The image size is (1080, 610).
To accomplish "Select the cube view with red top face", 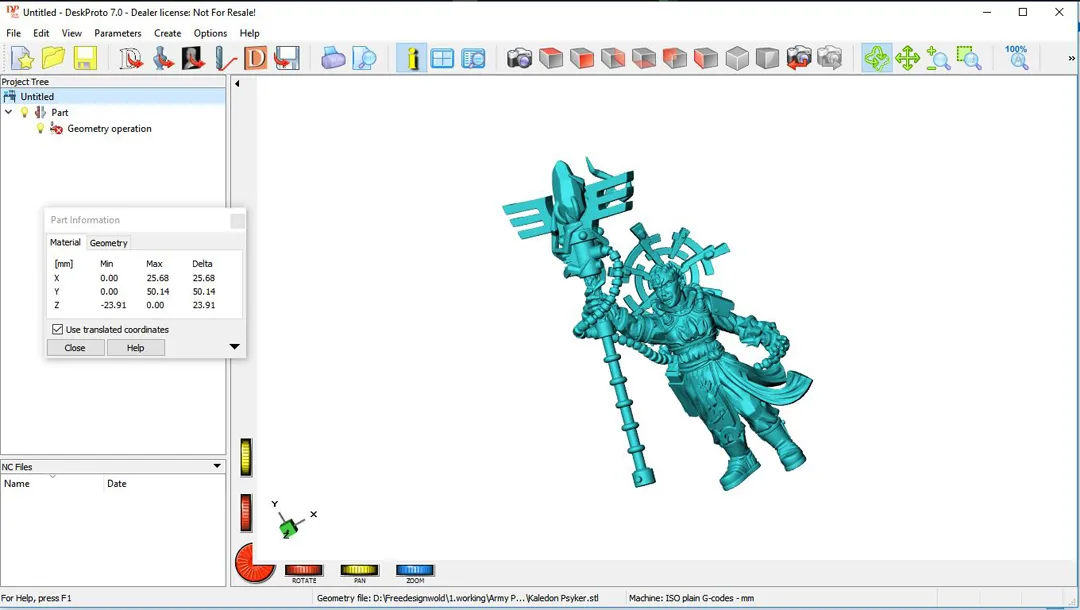I will tap(550, 59).
